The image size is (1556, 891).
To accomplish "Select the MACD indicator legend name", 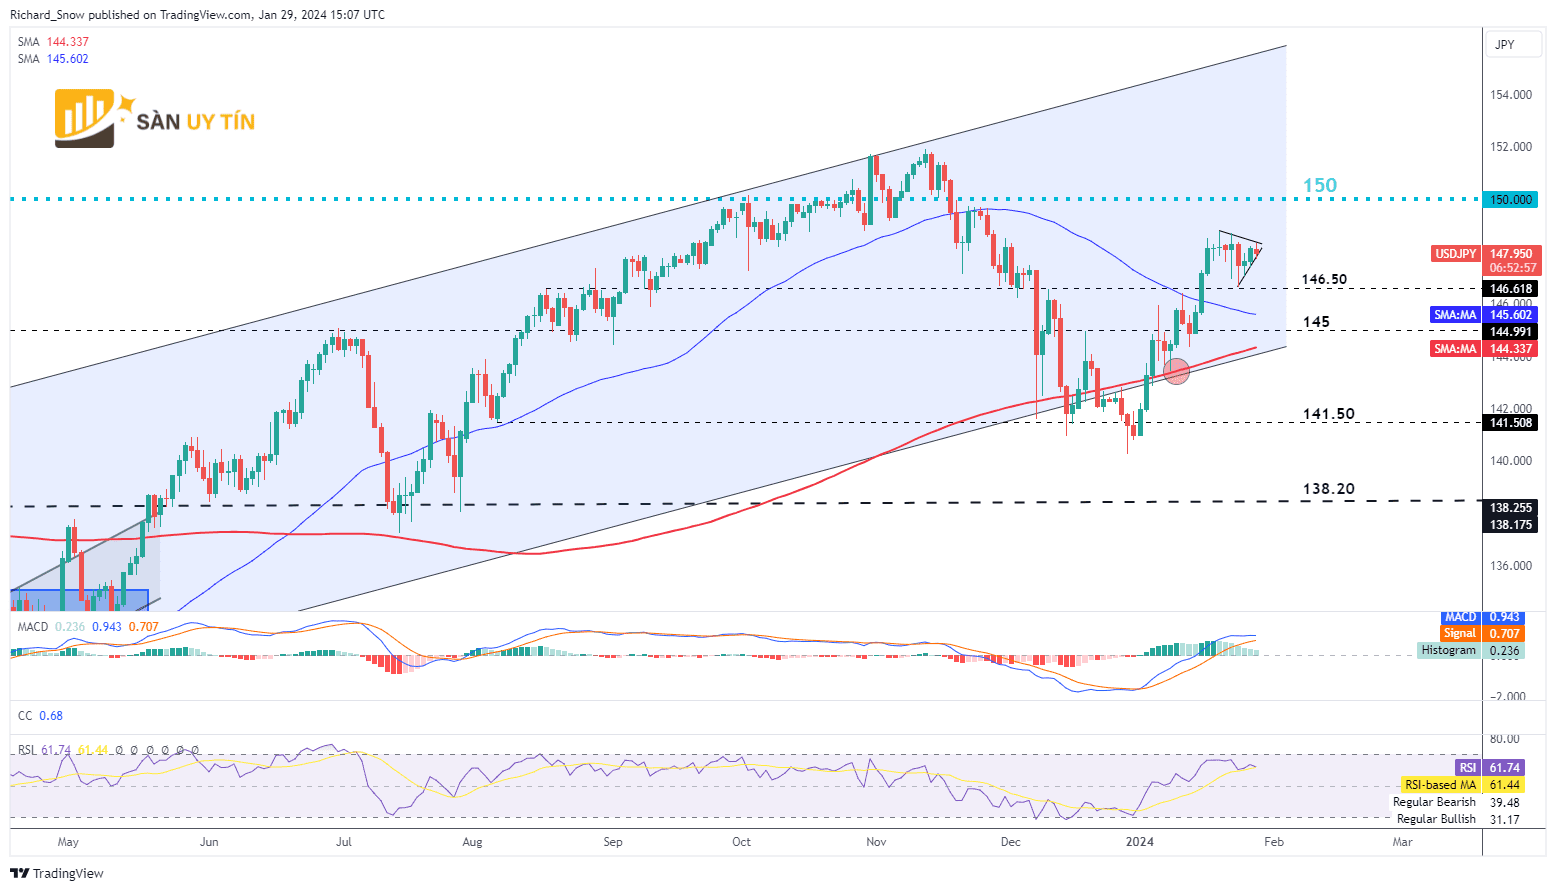I will tap(33, 627).
